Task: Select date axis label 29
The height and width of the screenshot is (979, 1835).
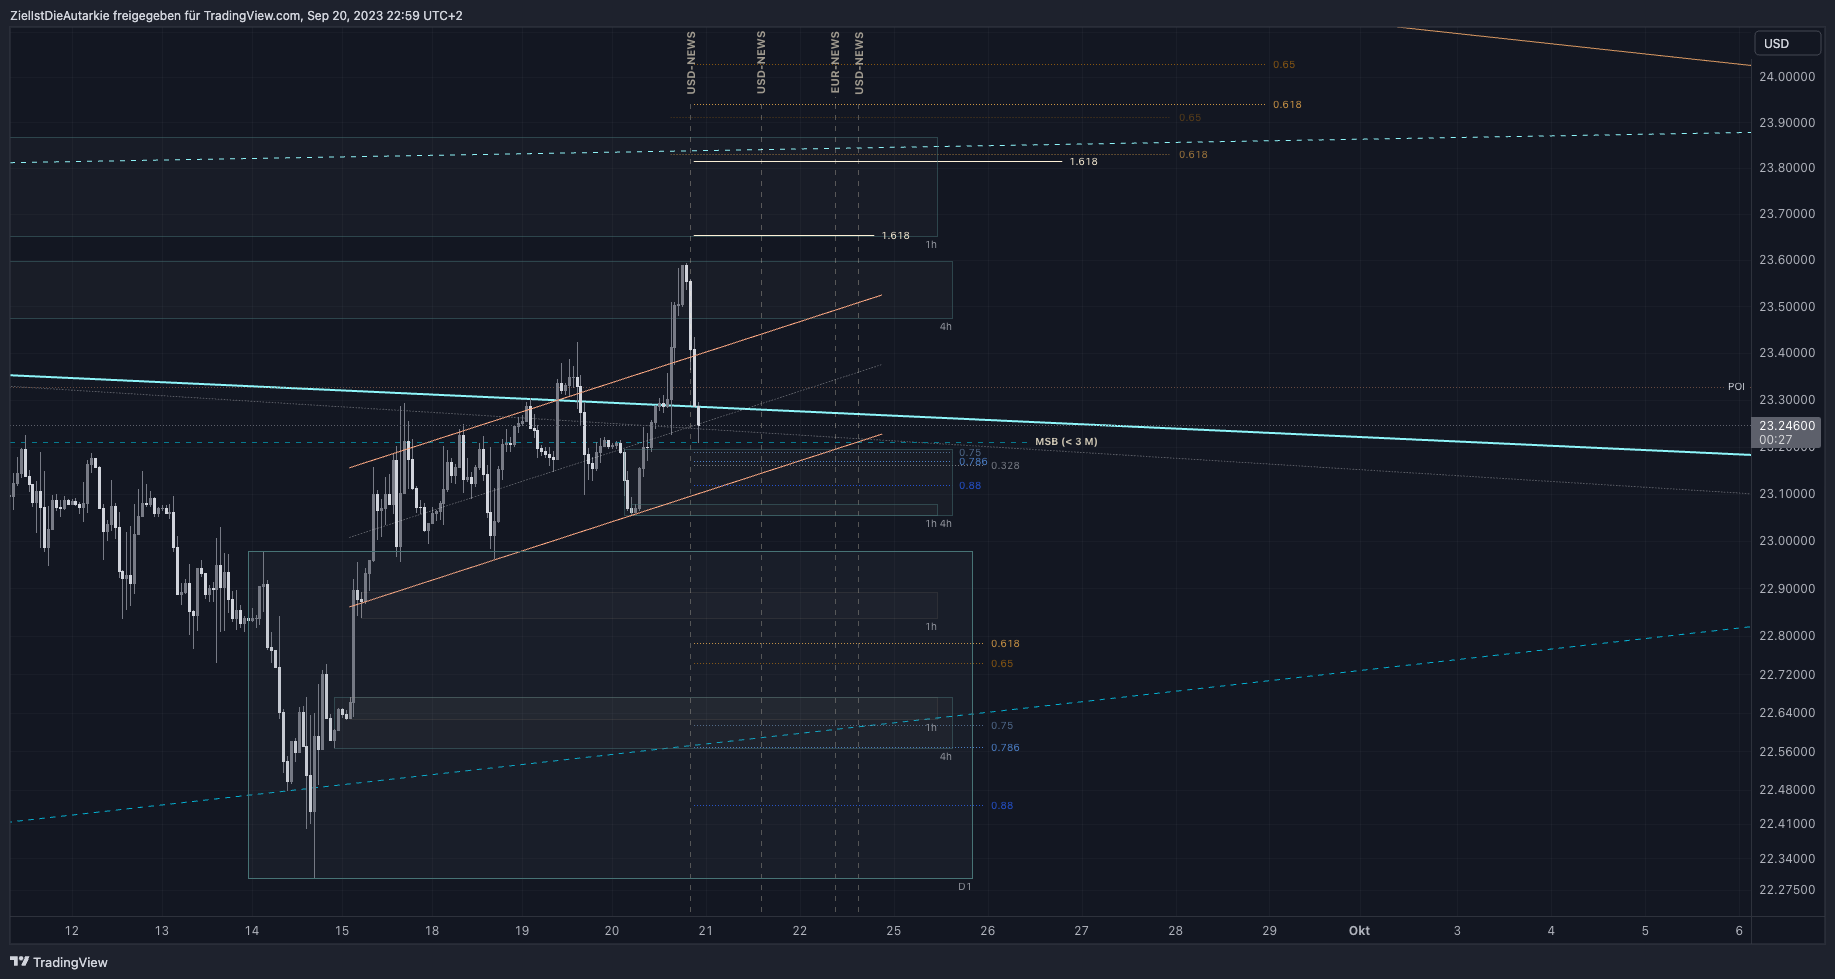Action: coord(1270,931)
